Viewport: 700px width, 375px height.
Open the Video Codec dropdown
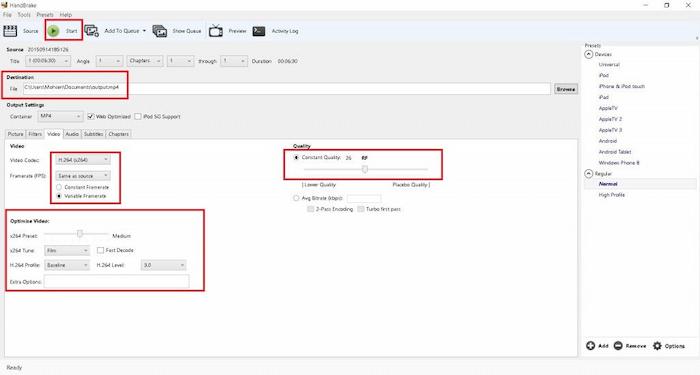coord(83,160)
